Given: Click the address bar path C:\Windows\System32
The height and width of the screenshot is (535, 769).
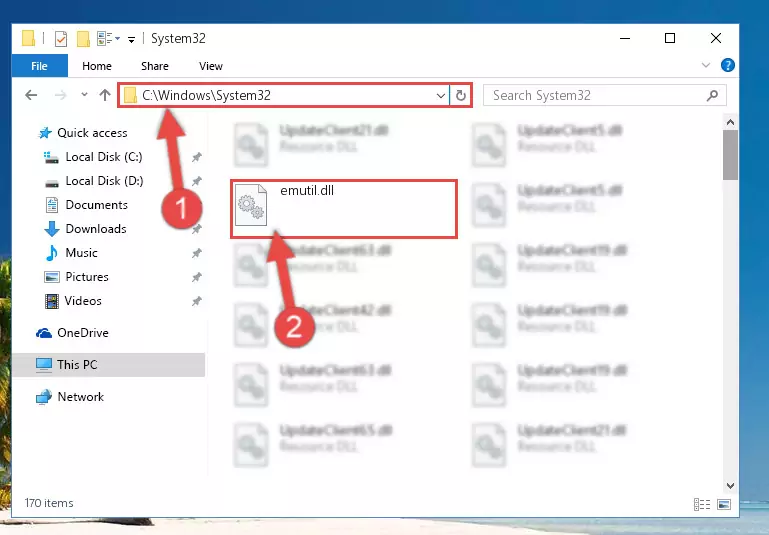Looking at the screenshot, I should point(206,95).
